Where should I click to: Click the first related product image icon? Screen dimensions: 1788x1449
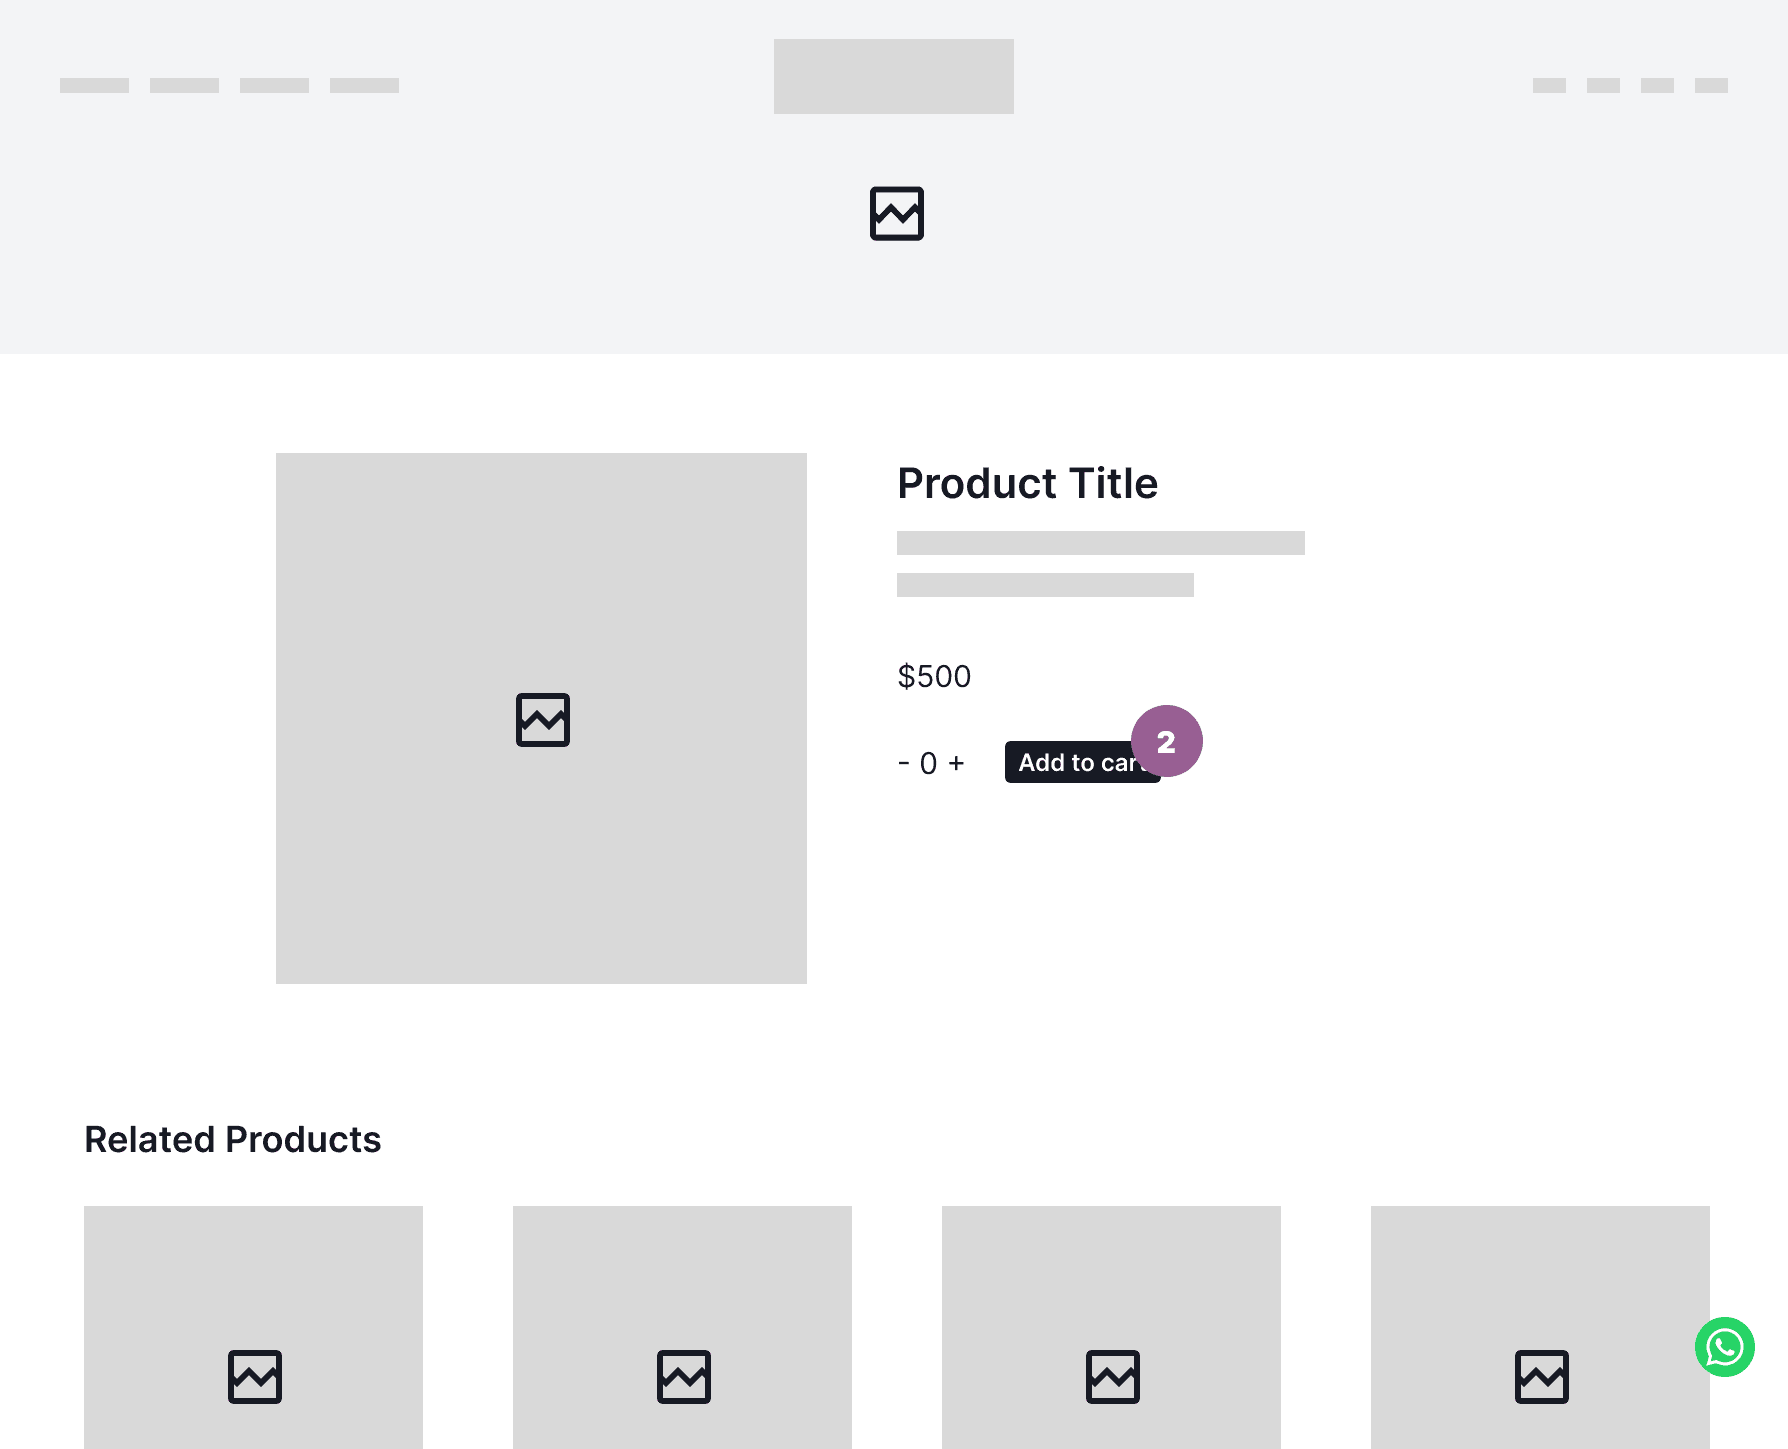253,1377
